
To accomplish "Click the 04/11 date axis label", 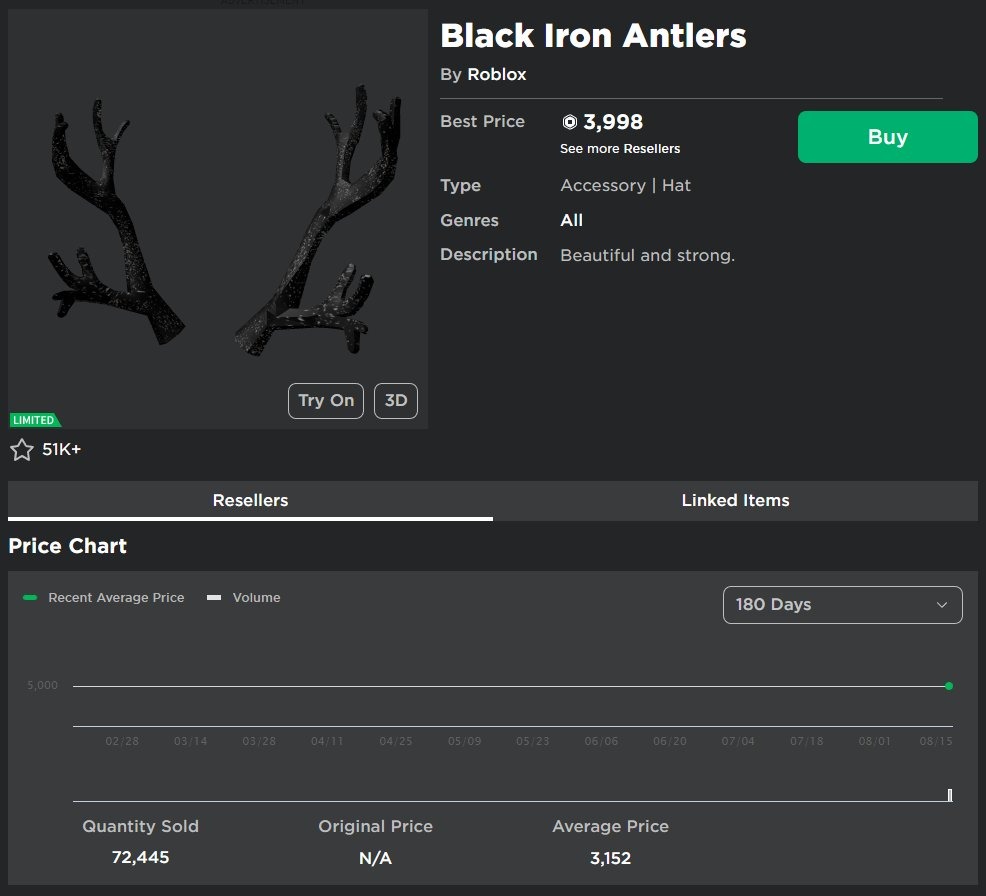I will [x=327, y=741].
